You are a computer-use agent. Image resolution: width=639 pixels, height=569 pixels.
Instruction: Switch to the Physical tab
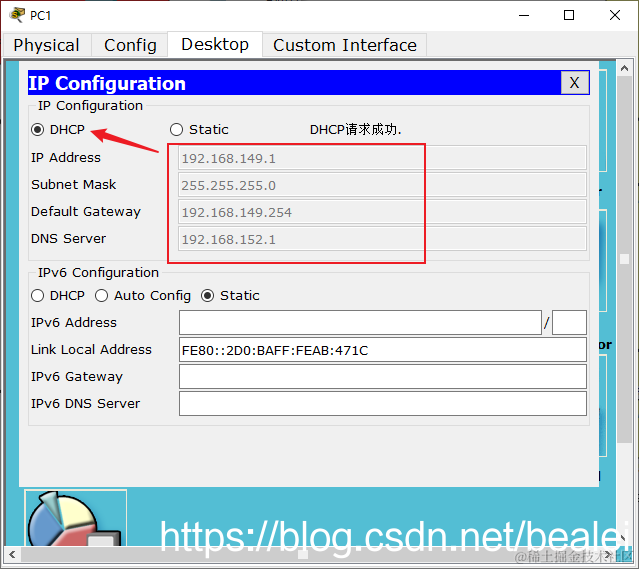tap(46, 45)
